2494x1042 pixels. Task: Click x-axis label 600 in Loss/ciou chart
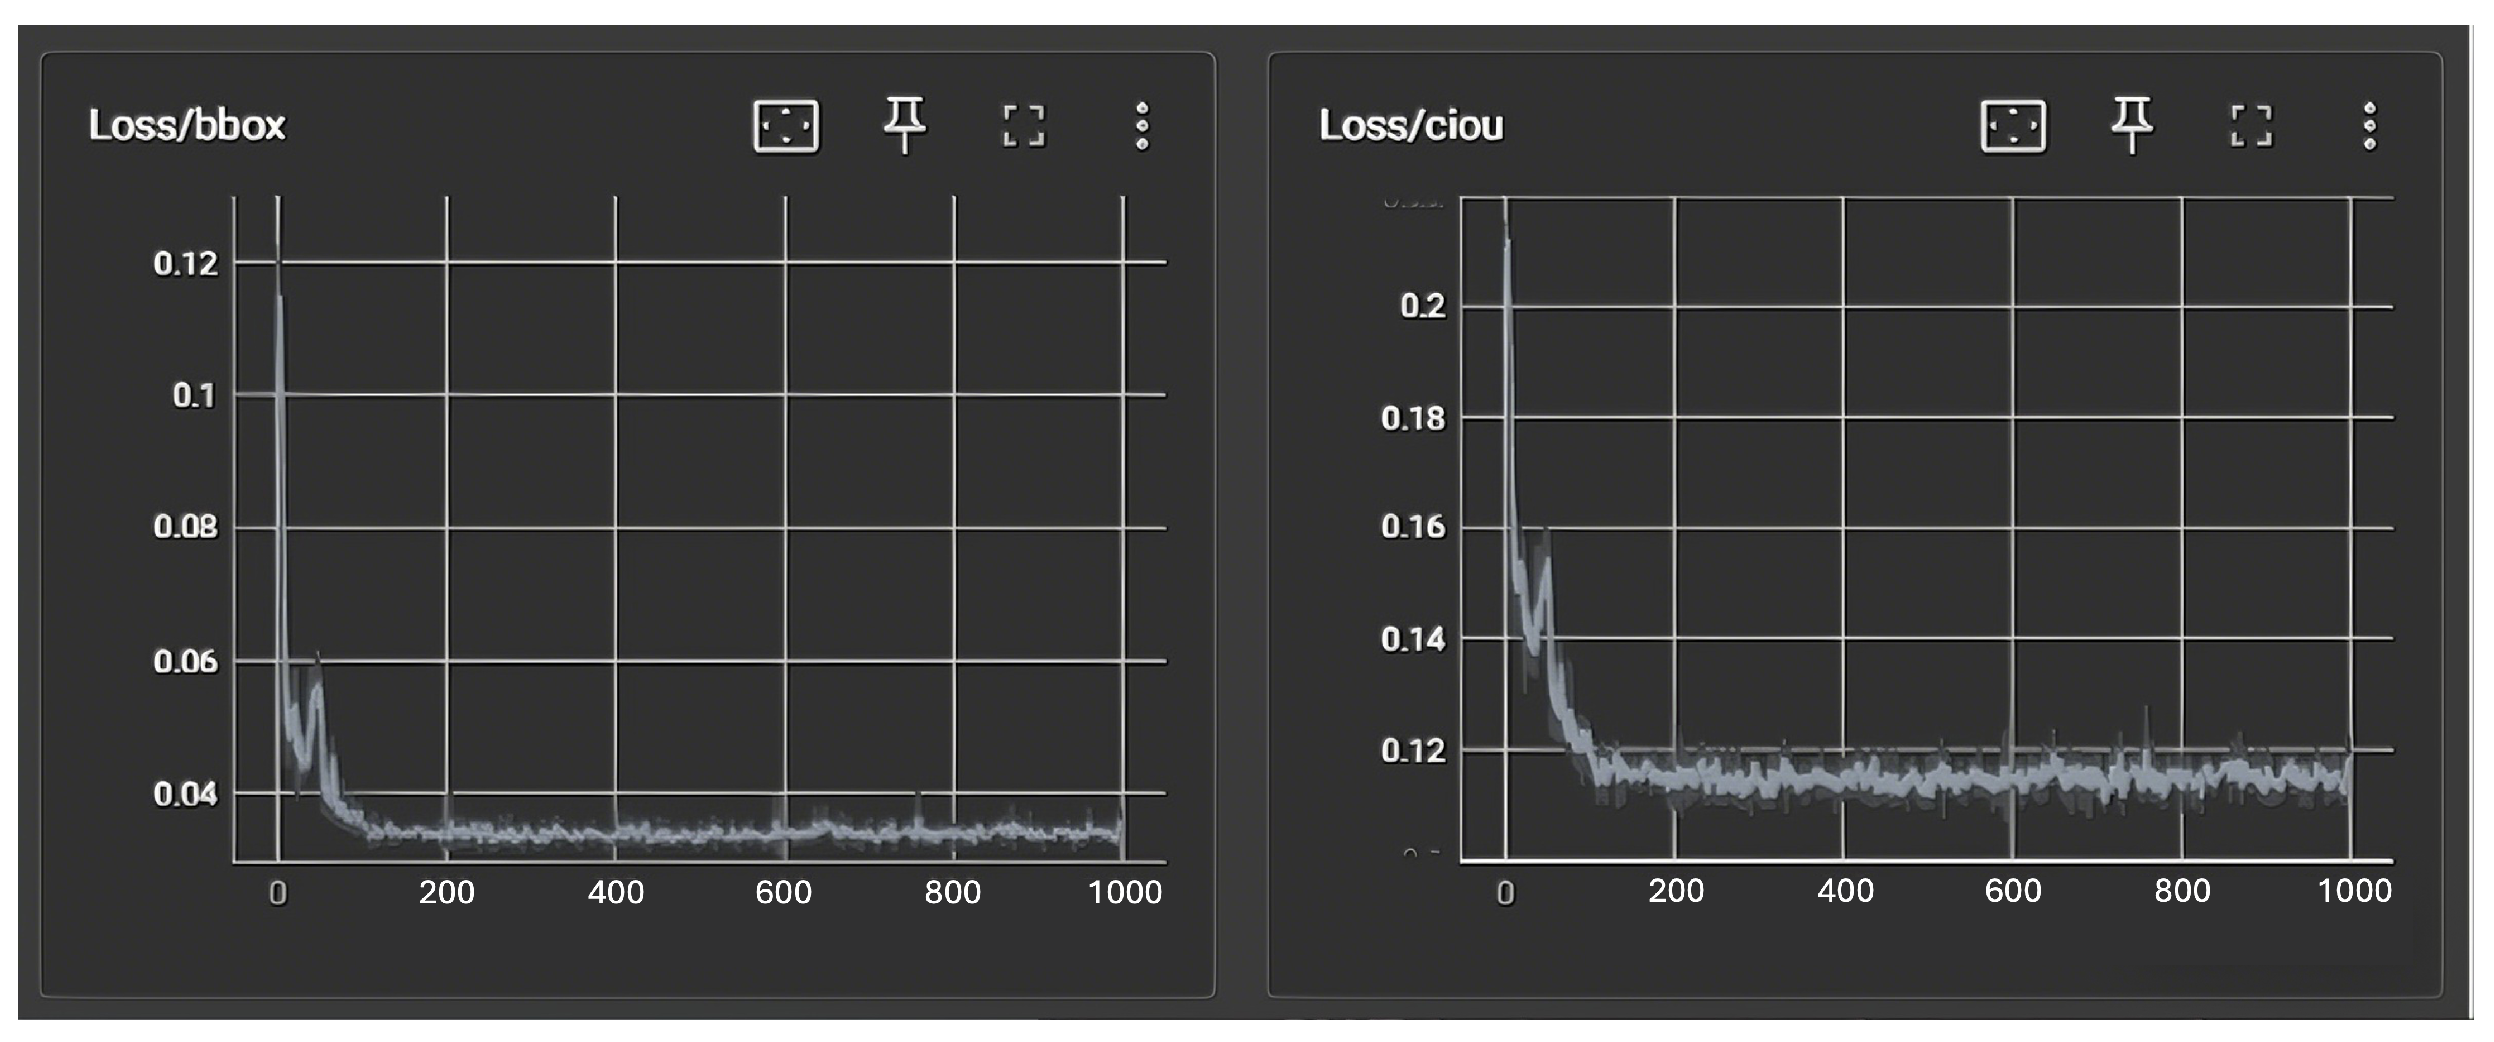(2013, 891)
